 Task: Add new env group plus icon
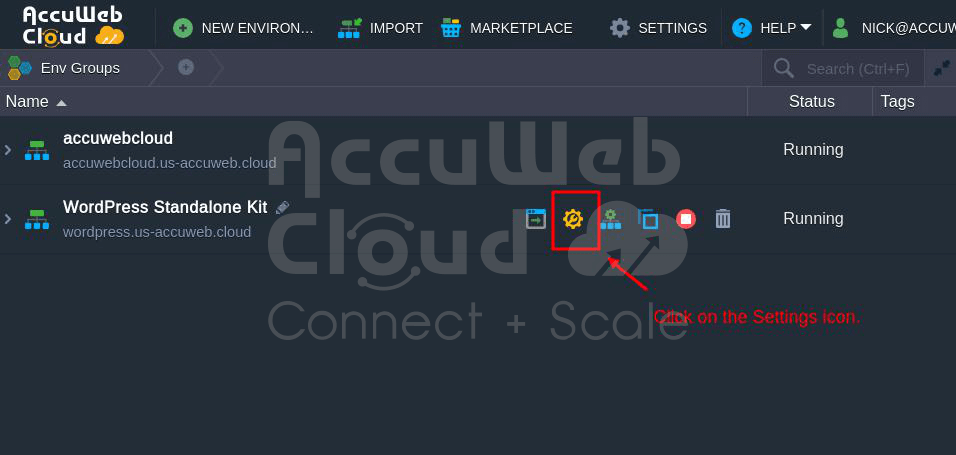point(186,67)
